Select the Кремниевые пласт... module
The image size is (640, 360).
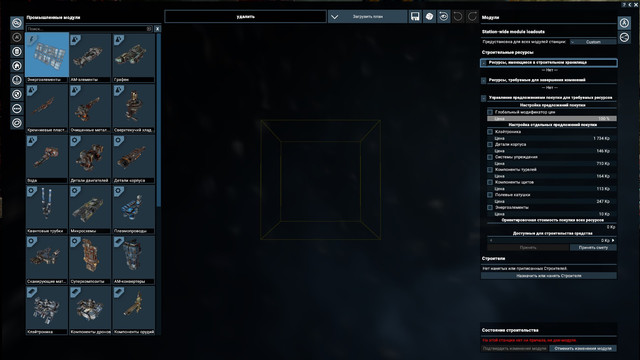pos(47,108)
